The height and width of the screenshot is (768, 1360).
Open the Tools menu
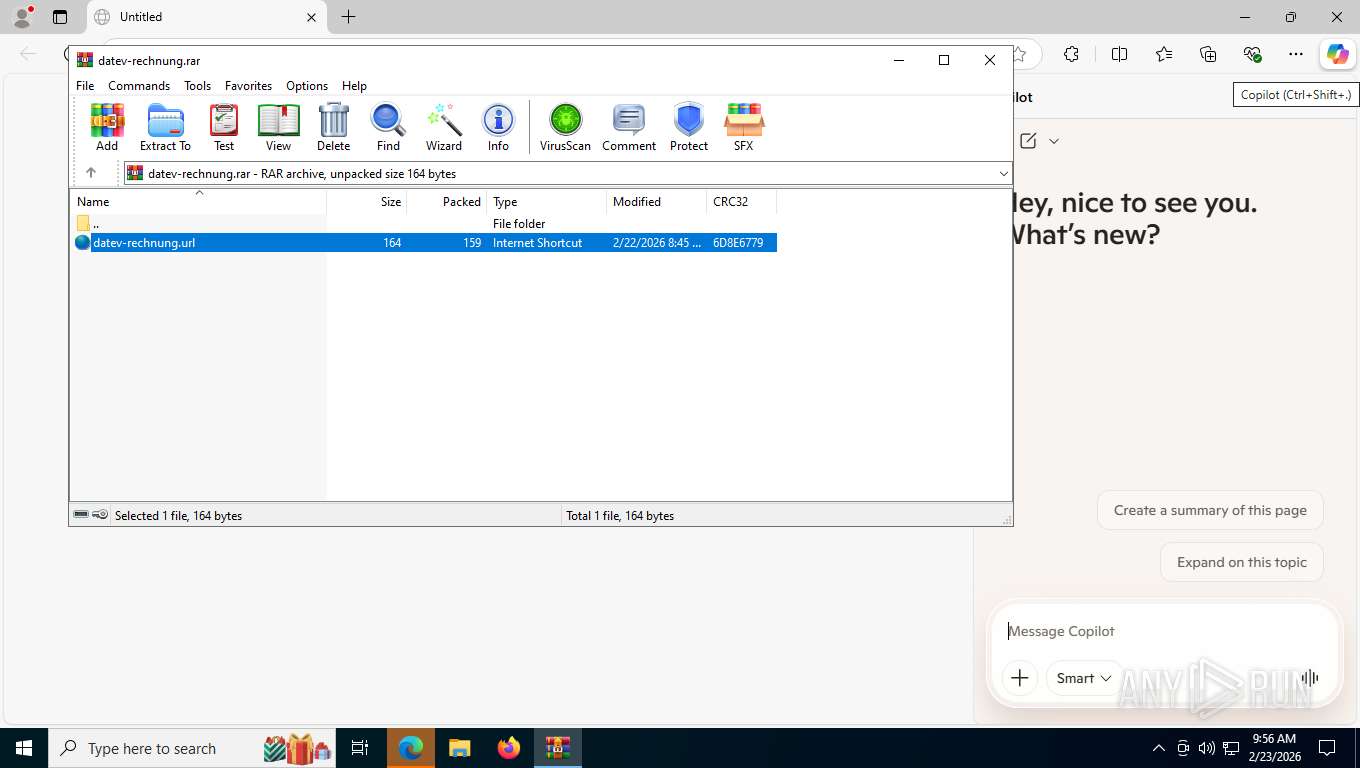(197, 86)
